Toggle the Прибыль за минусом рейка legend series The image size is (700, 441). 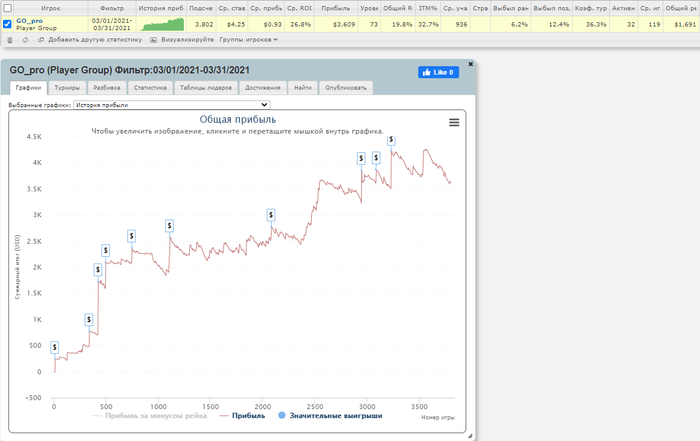coord(150,416)
